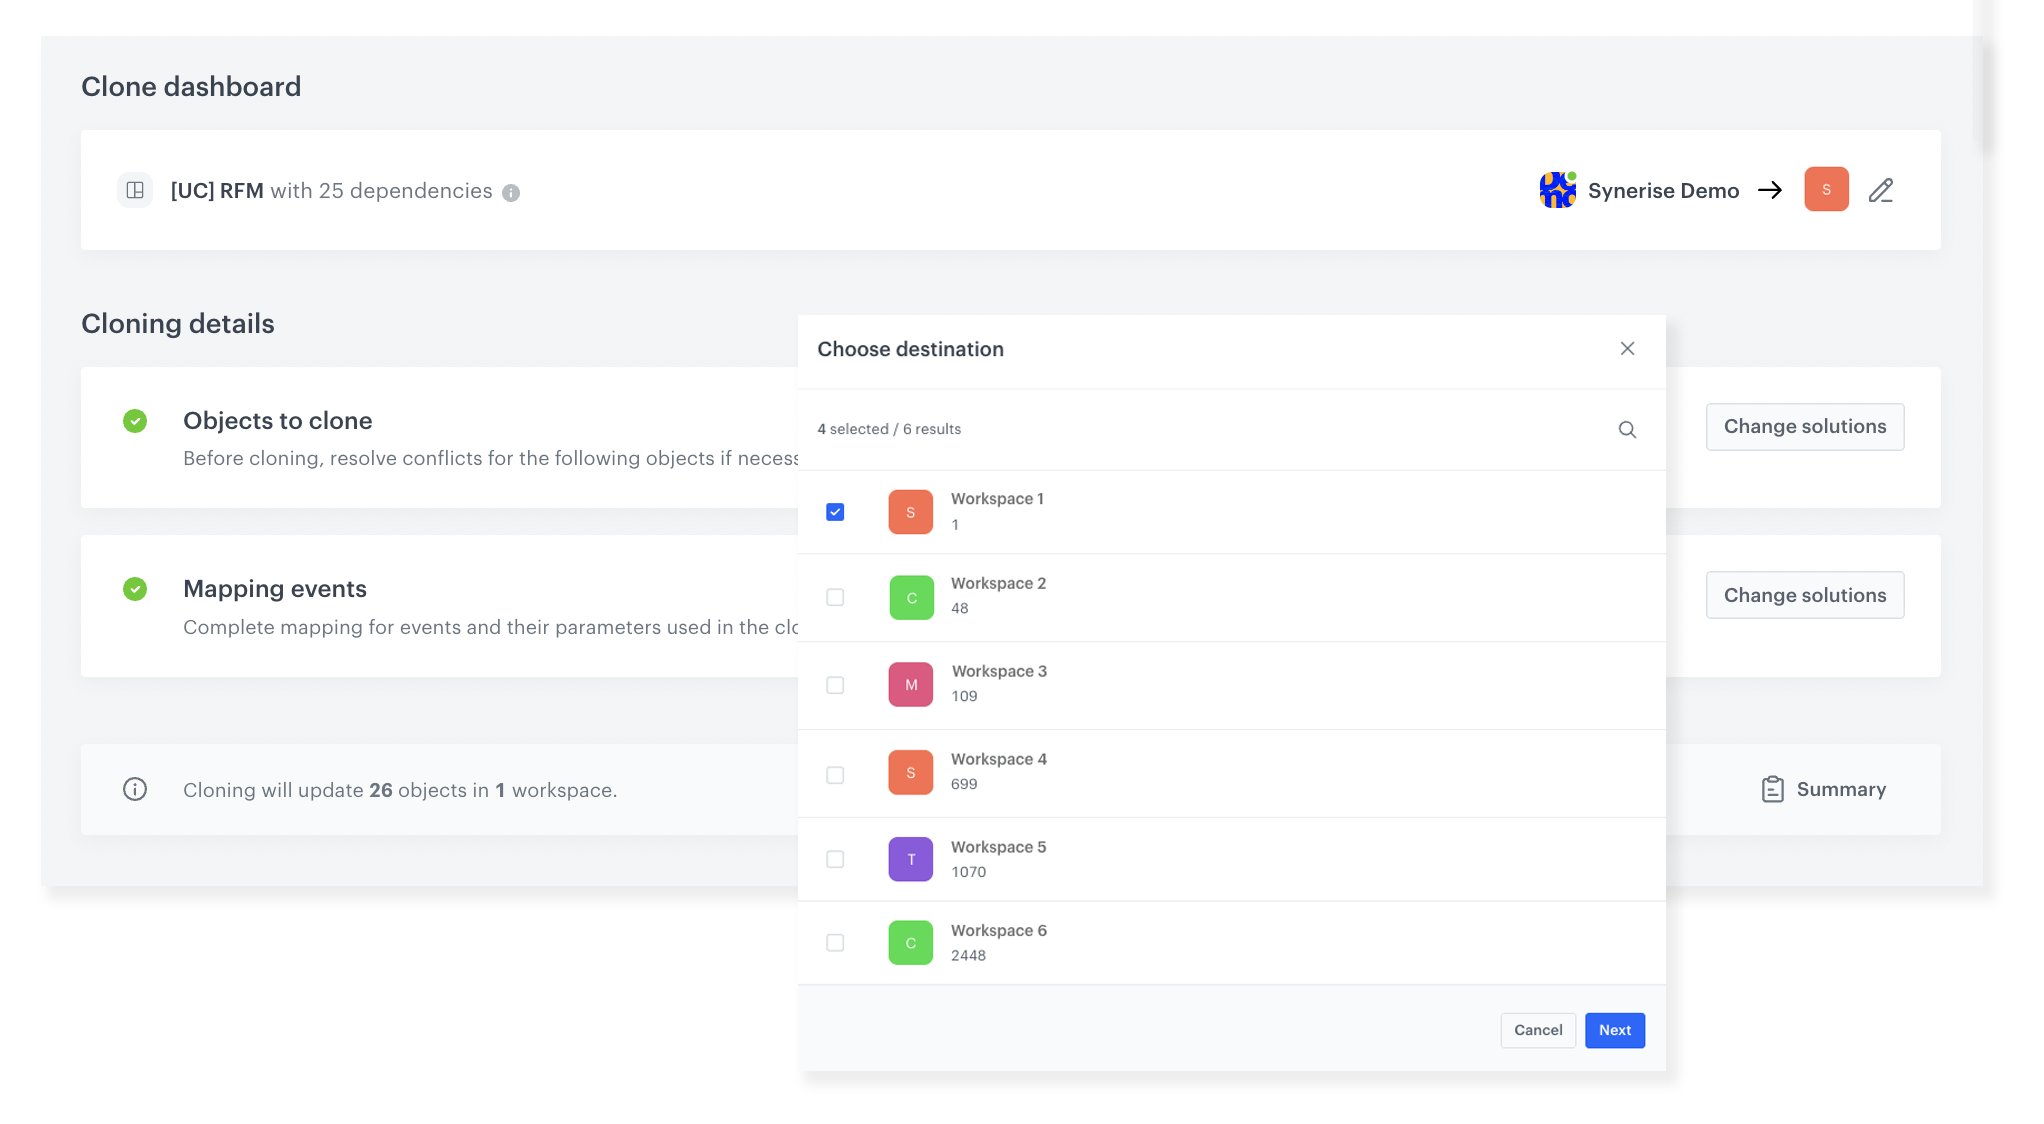Click Change solutions for Objects to clone
Screen dimensions: 2044x1124
click(x=1804, y=426)
